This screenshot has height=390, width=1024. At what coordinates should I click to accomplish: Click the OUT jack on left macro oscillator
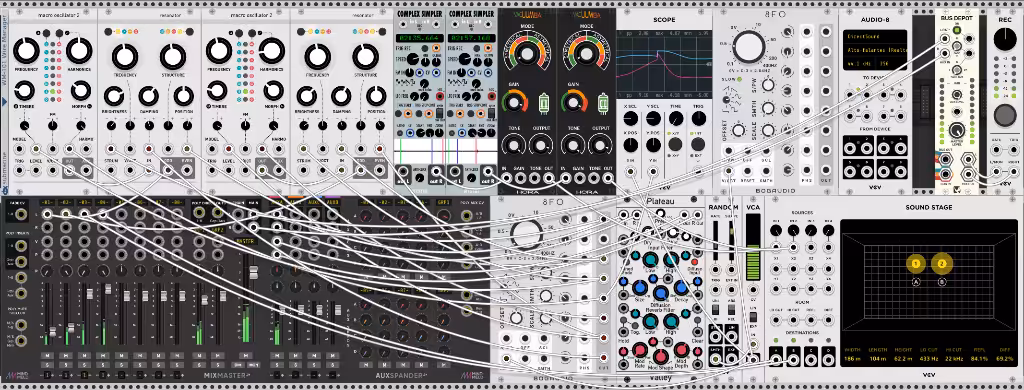click(x=69, y=171)
